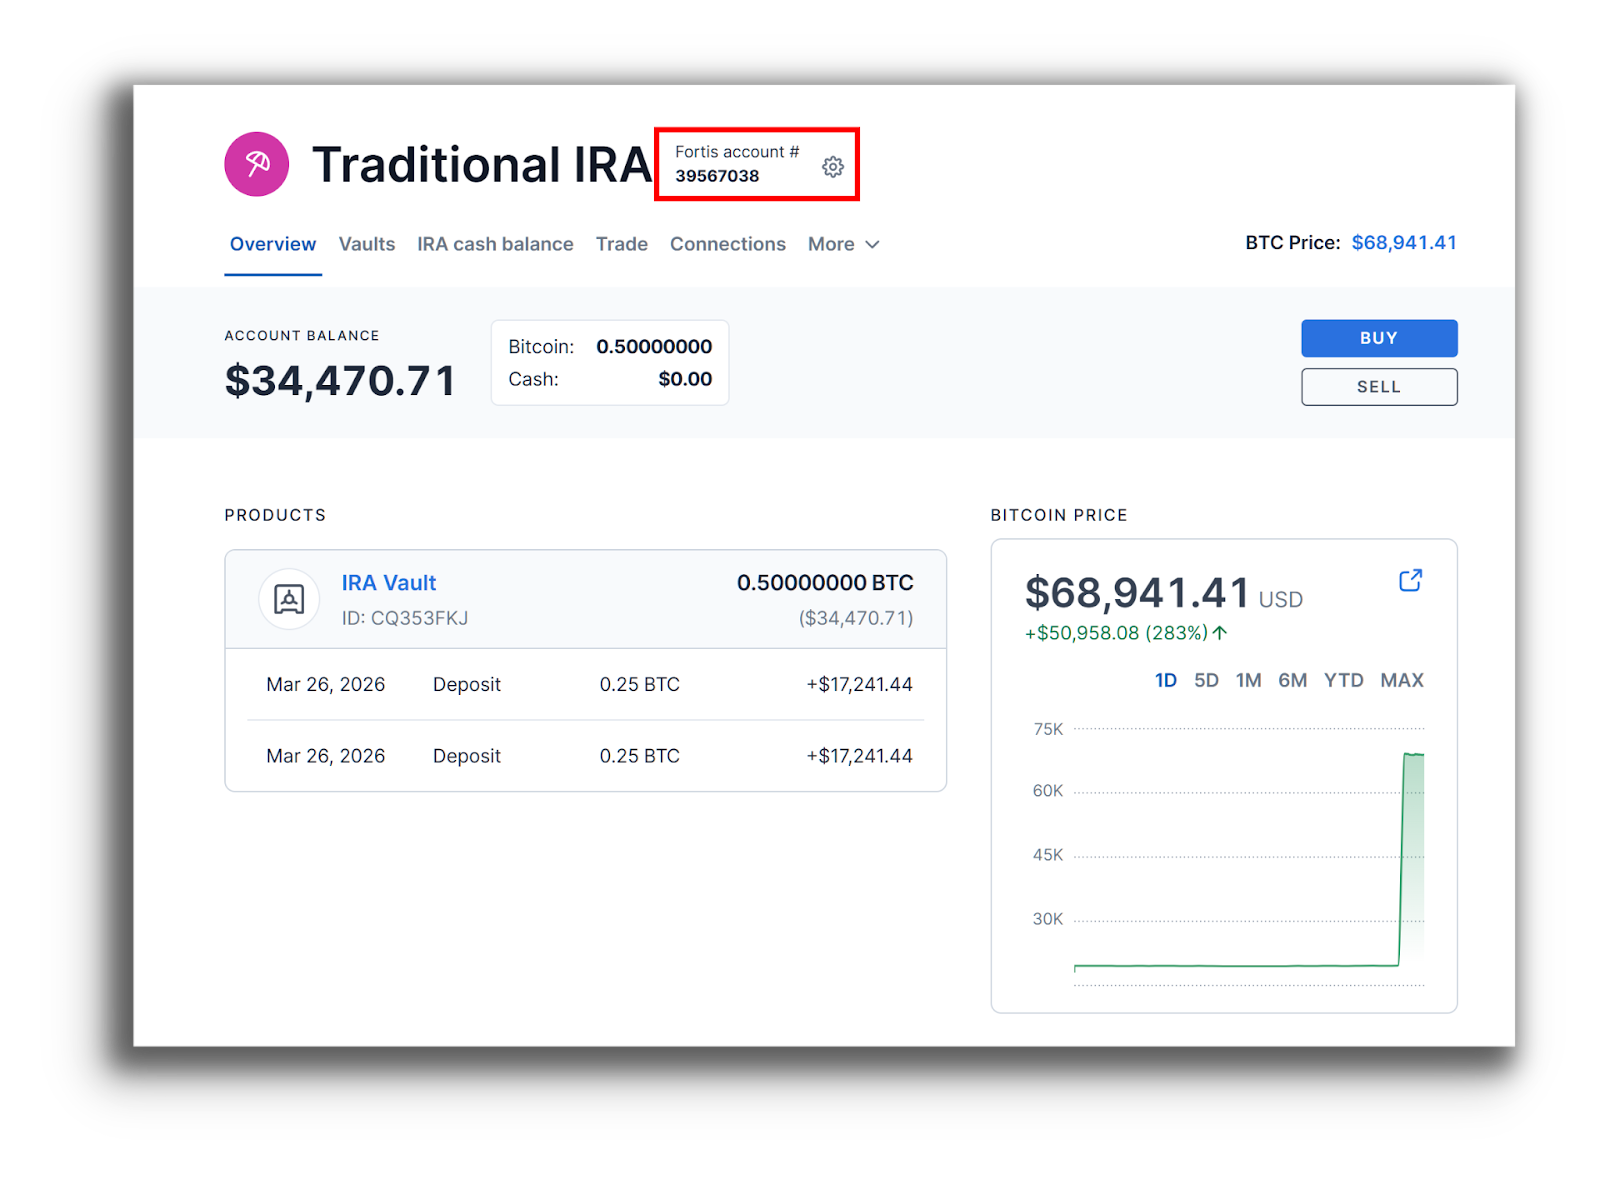Screen dimensions: 1600x1180
Task: Select the Overview tab
Action: 273,244
